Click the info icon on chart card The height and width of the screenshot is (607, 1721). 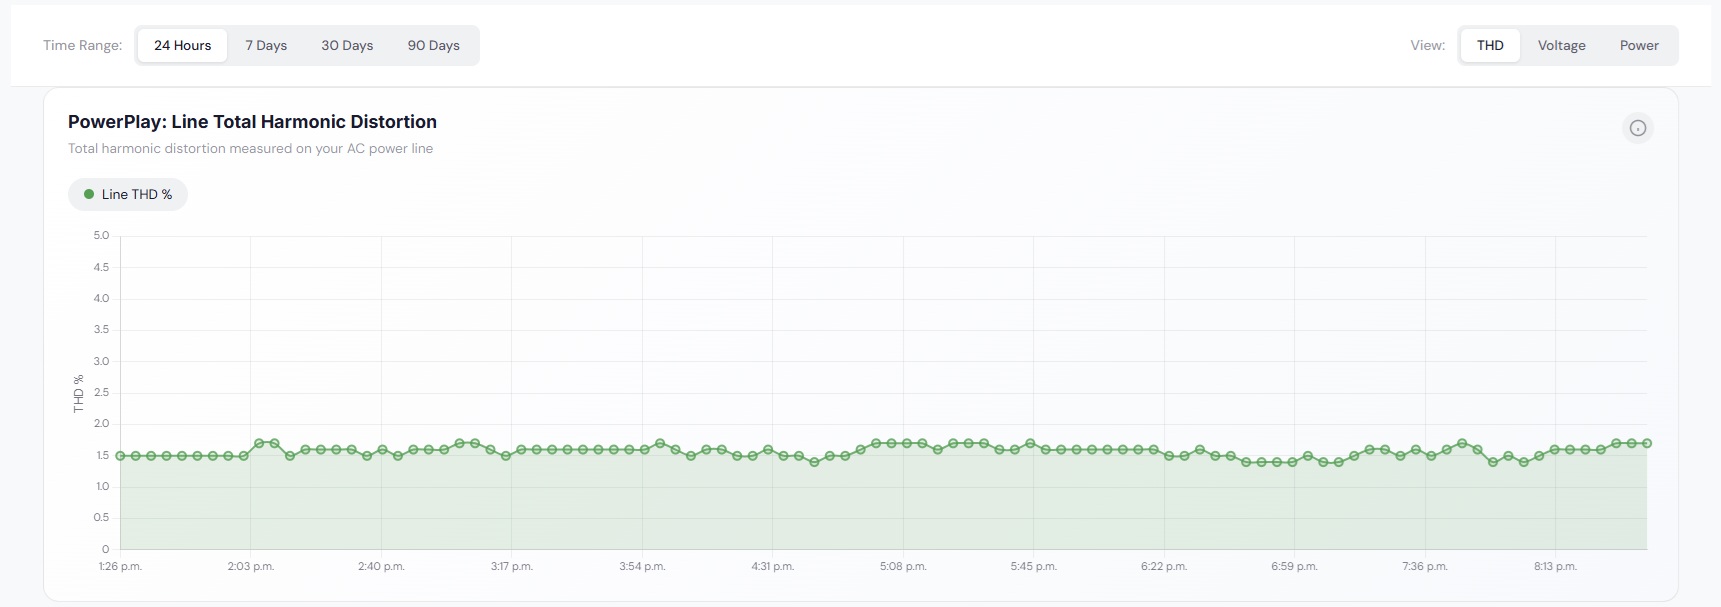click(1637, 128)
